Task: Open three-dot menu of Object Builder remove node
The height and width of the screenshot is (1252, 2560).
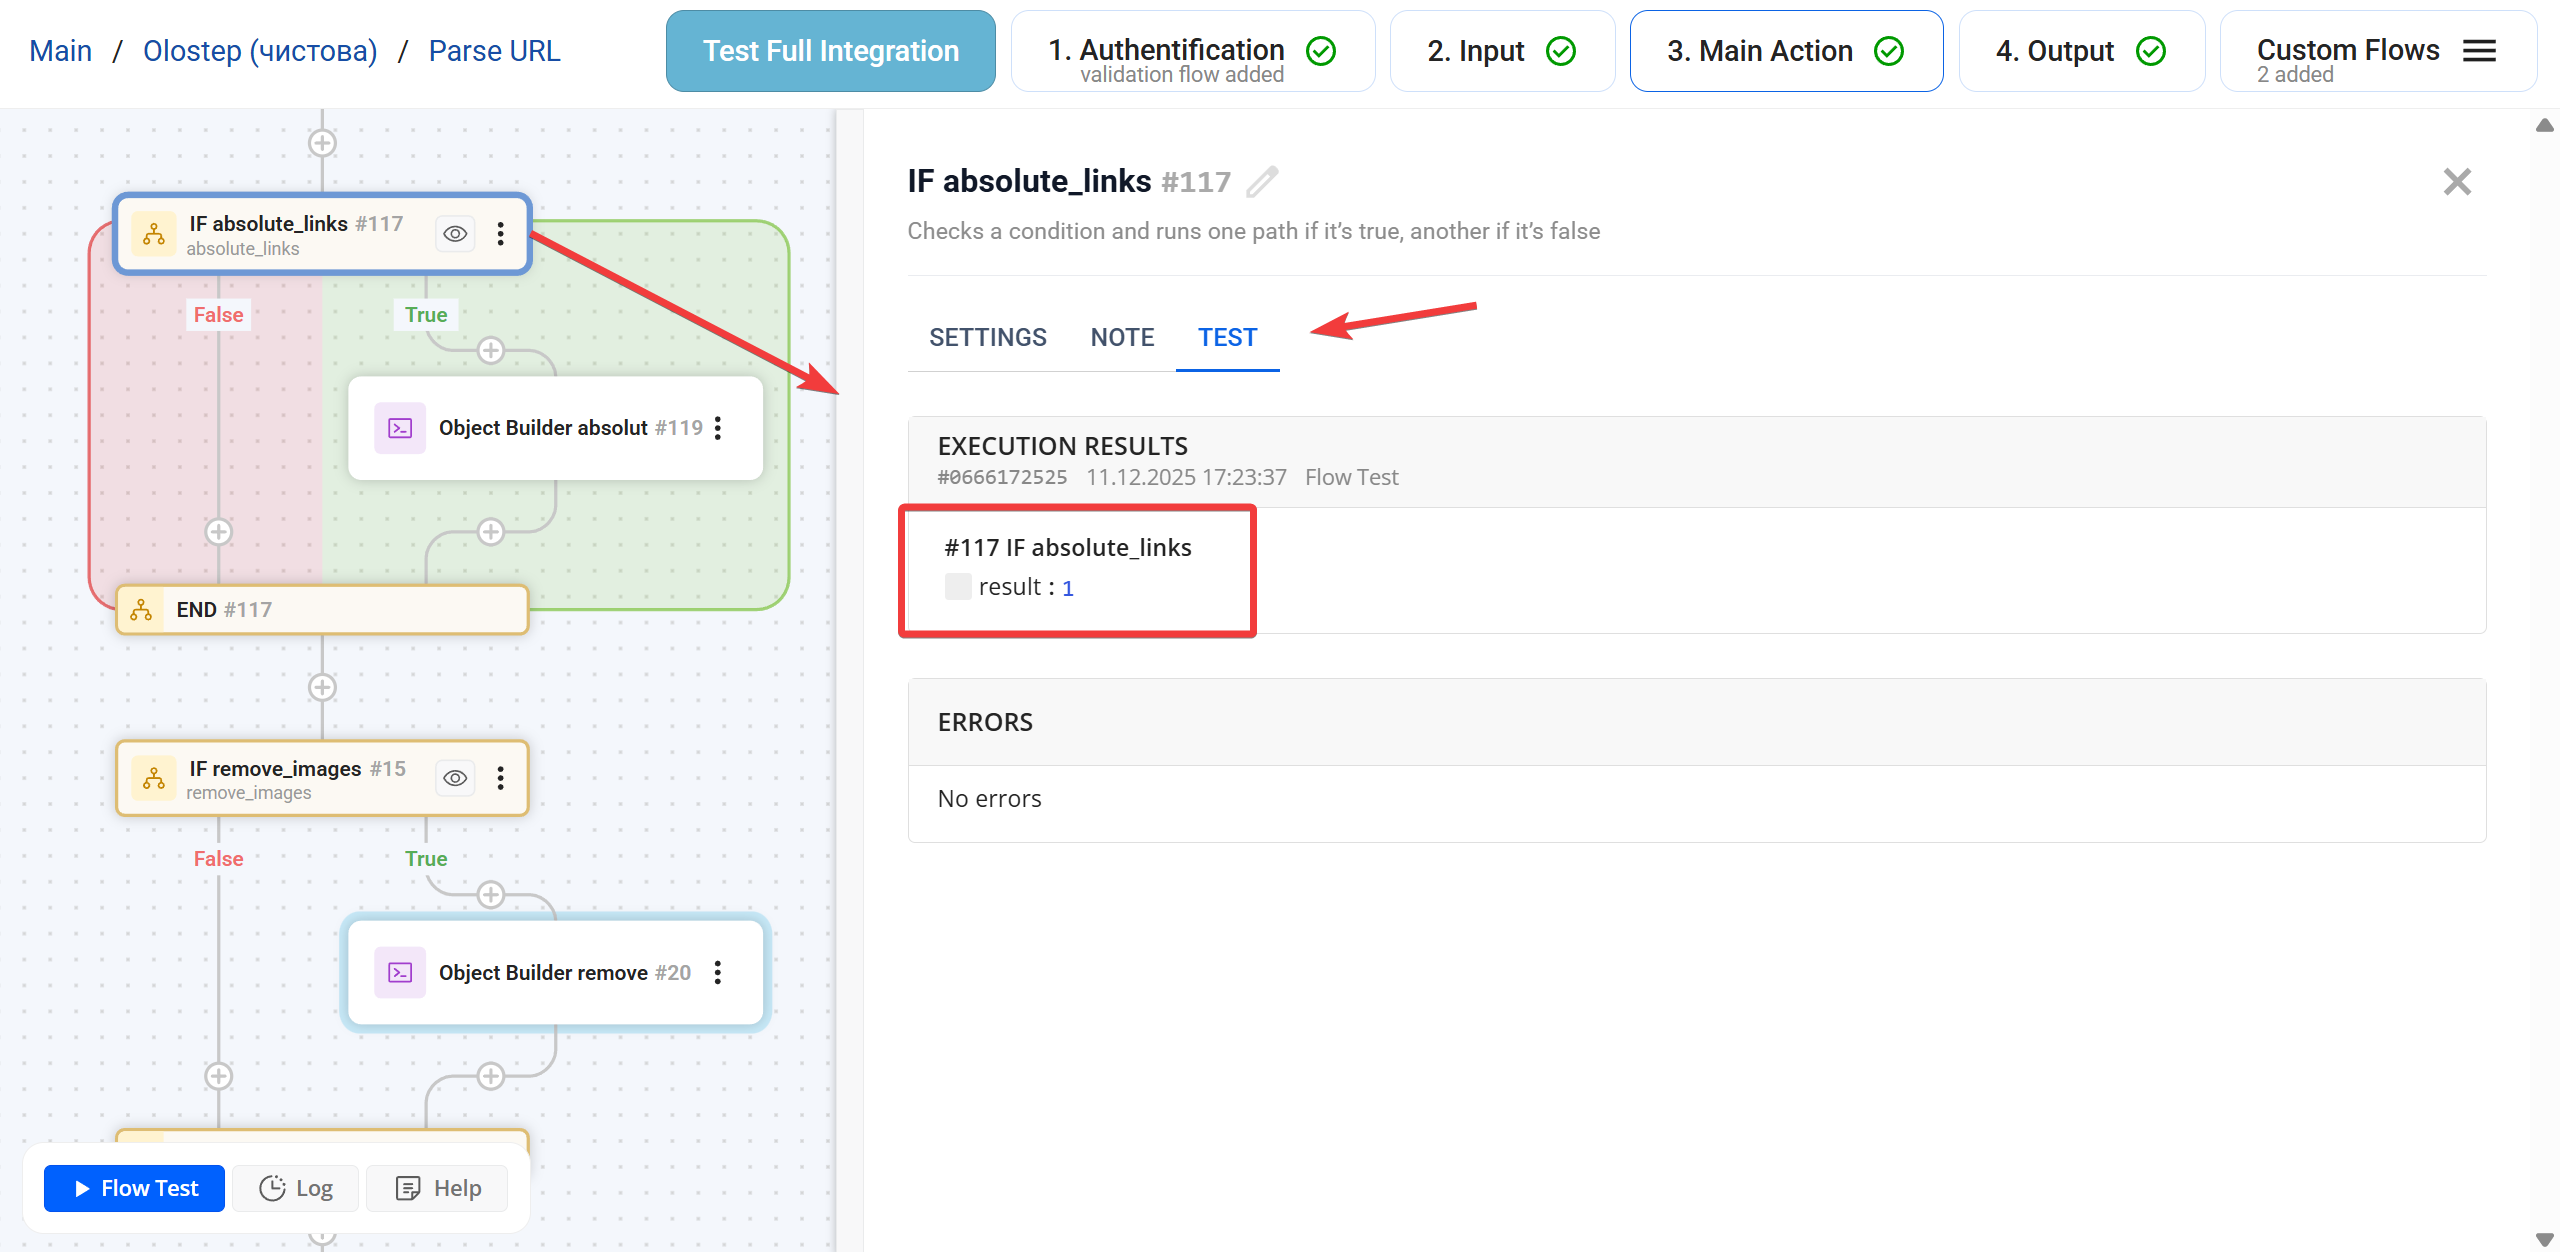Action: click(717, 973)
